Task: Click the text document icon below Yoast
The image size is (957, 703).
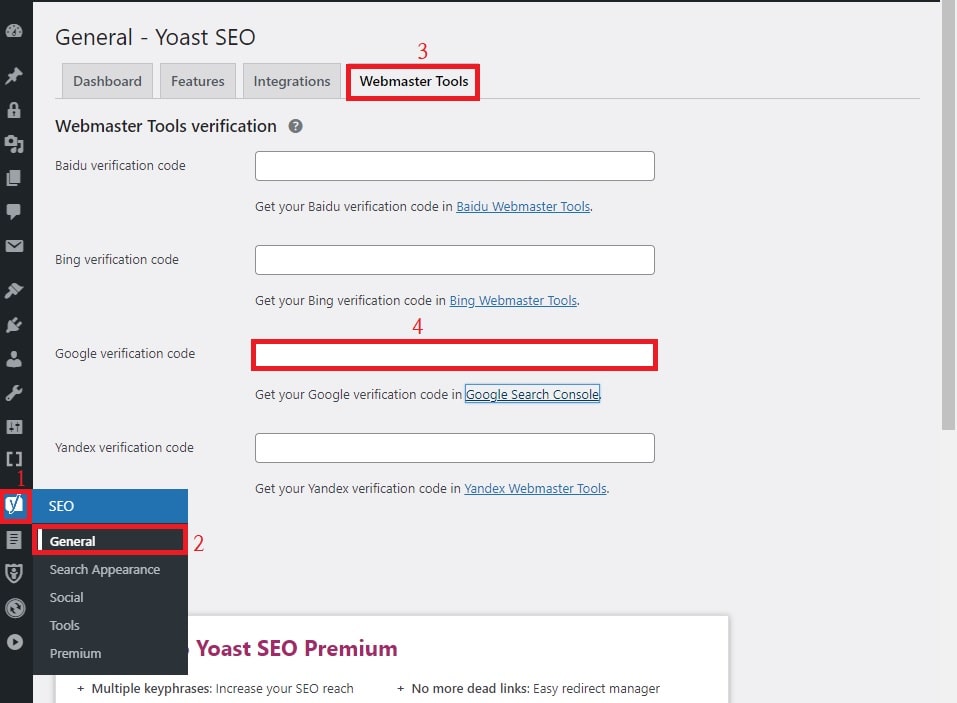Action: 14,539
